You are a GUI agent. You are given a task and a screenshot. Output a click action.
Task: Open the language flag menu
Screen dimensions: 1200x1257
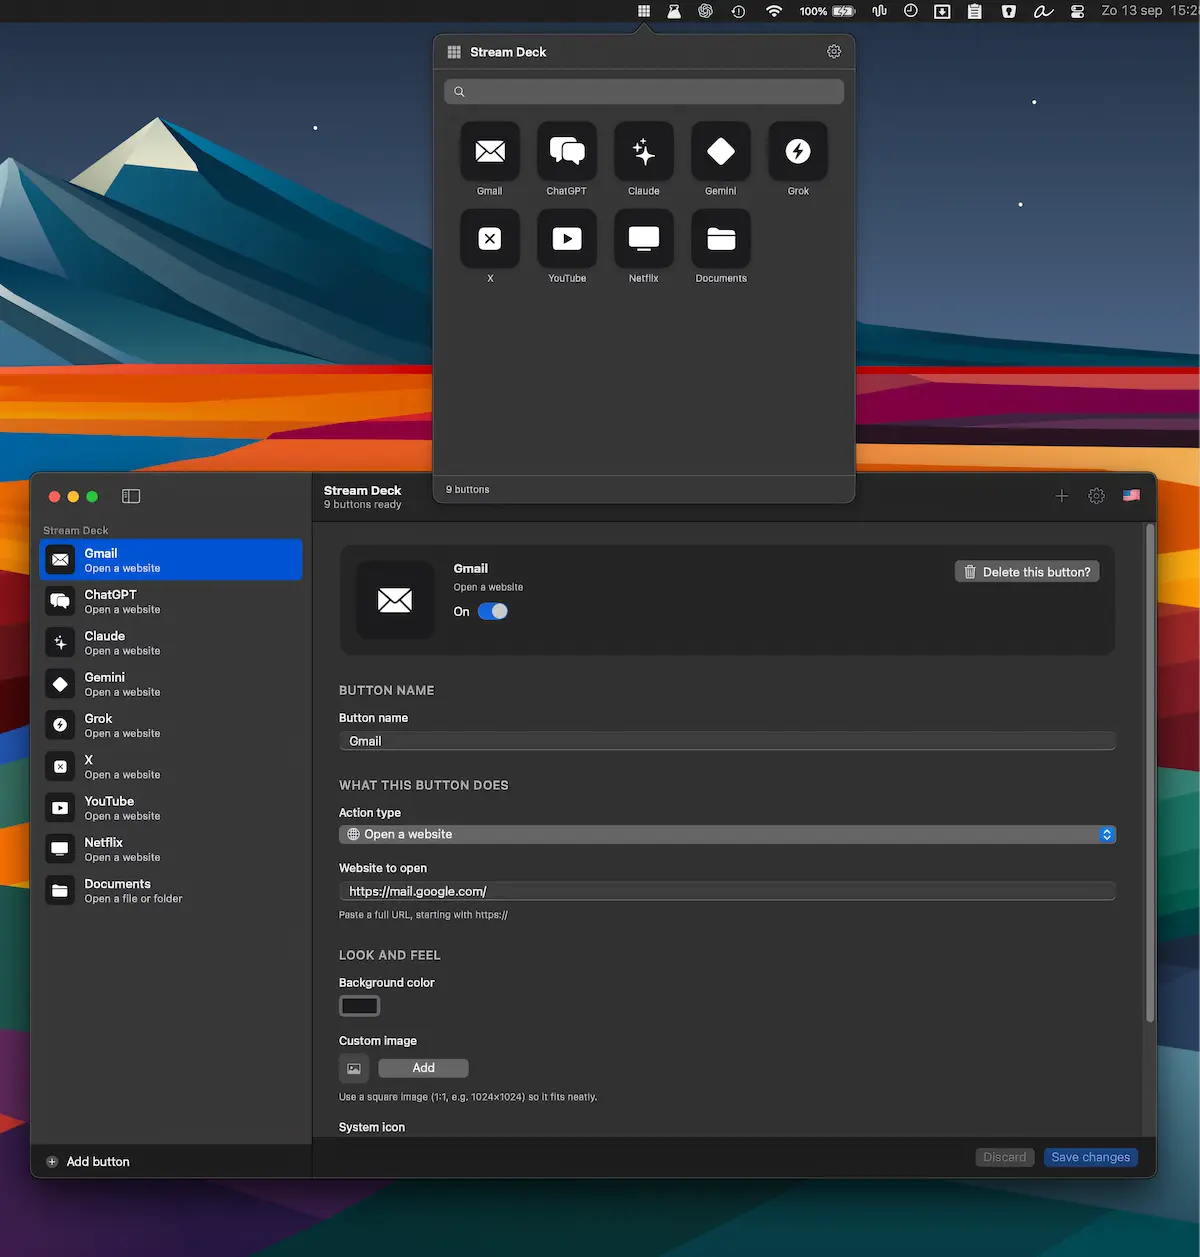click(1131, 495)
